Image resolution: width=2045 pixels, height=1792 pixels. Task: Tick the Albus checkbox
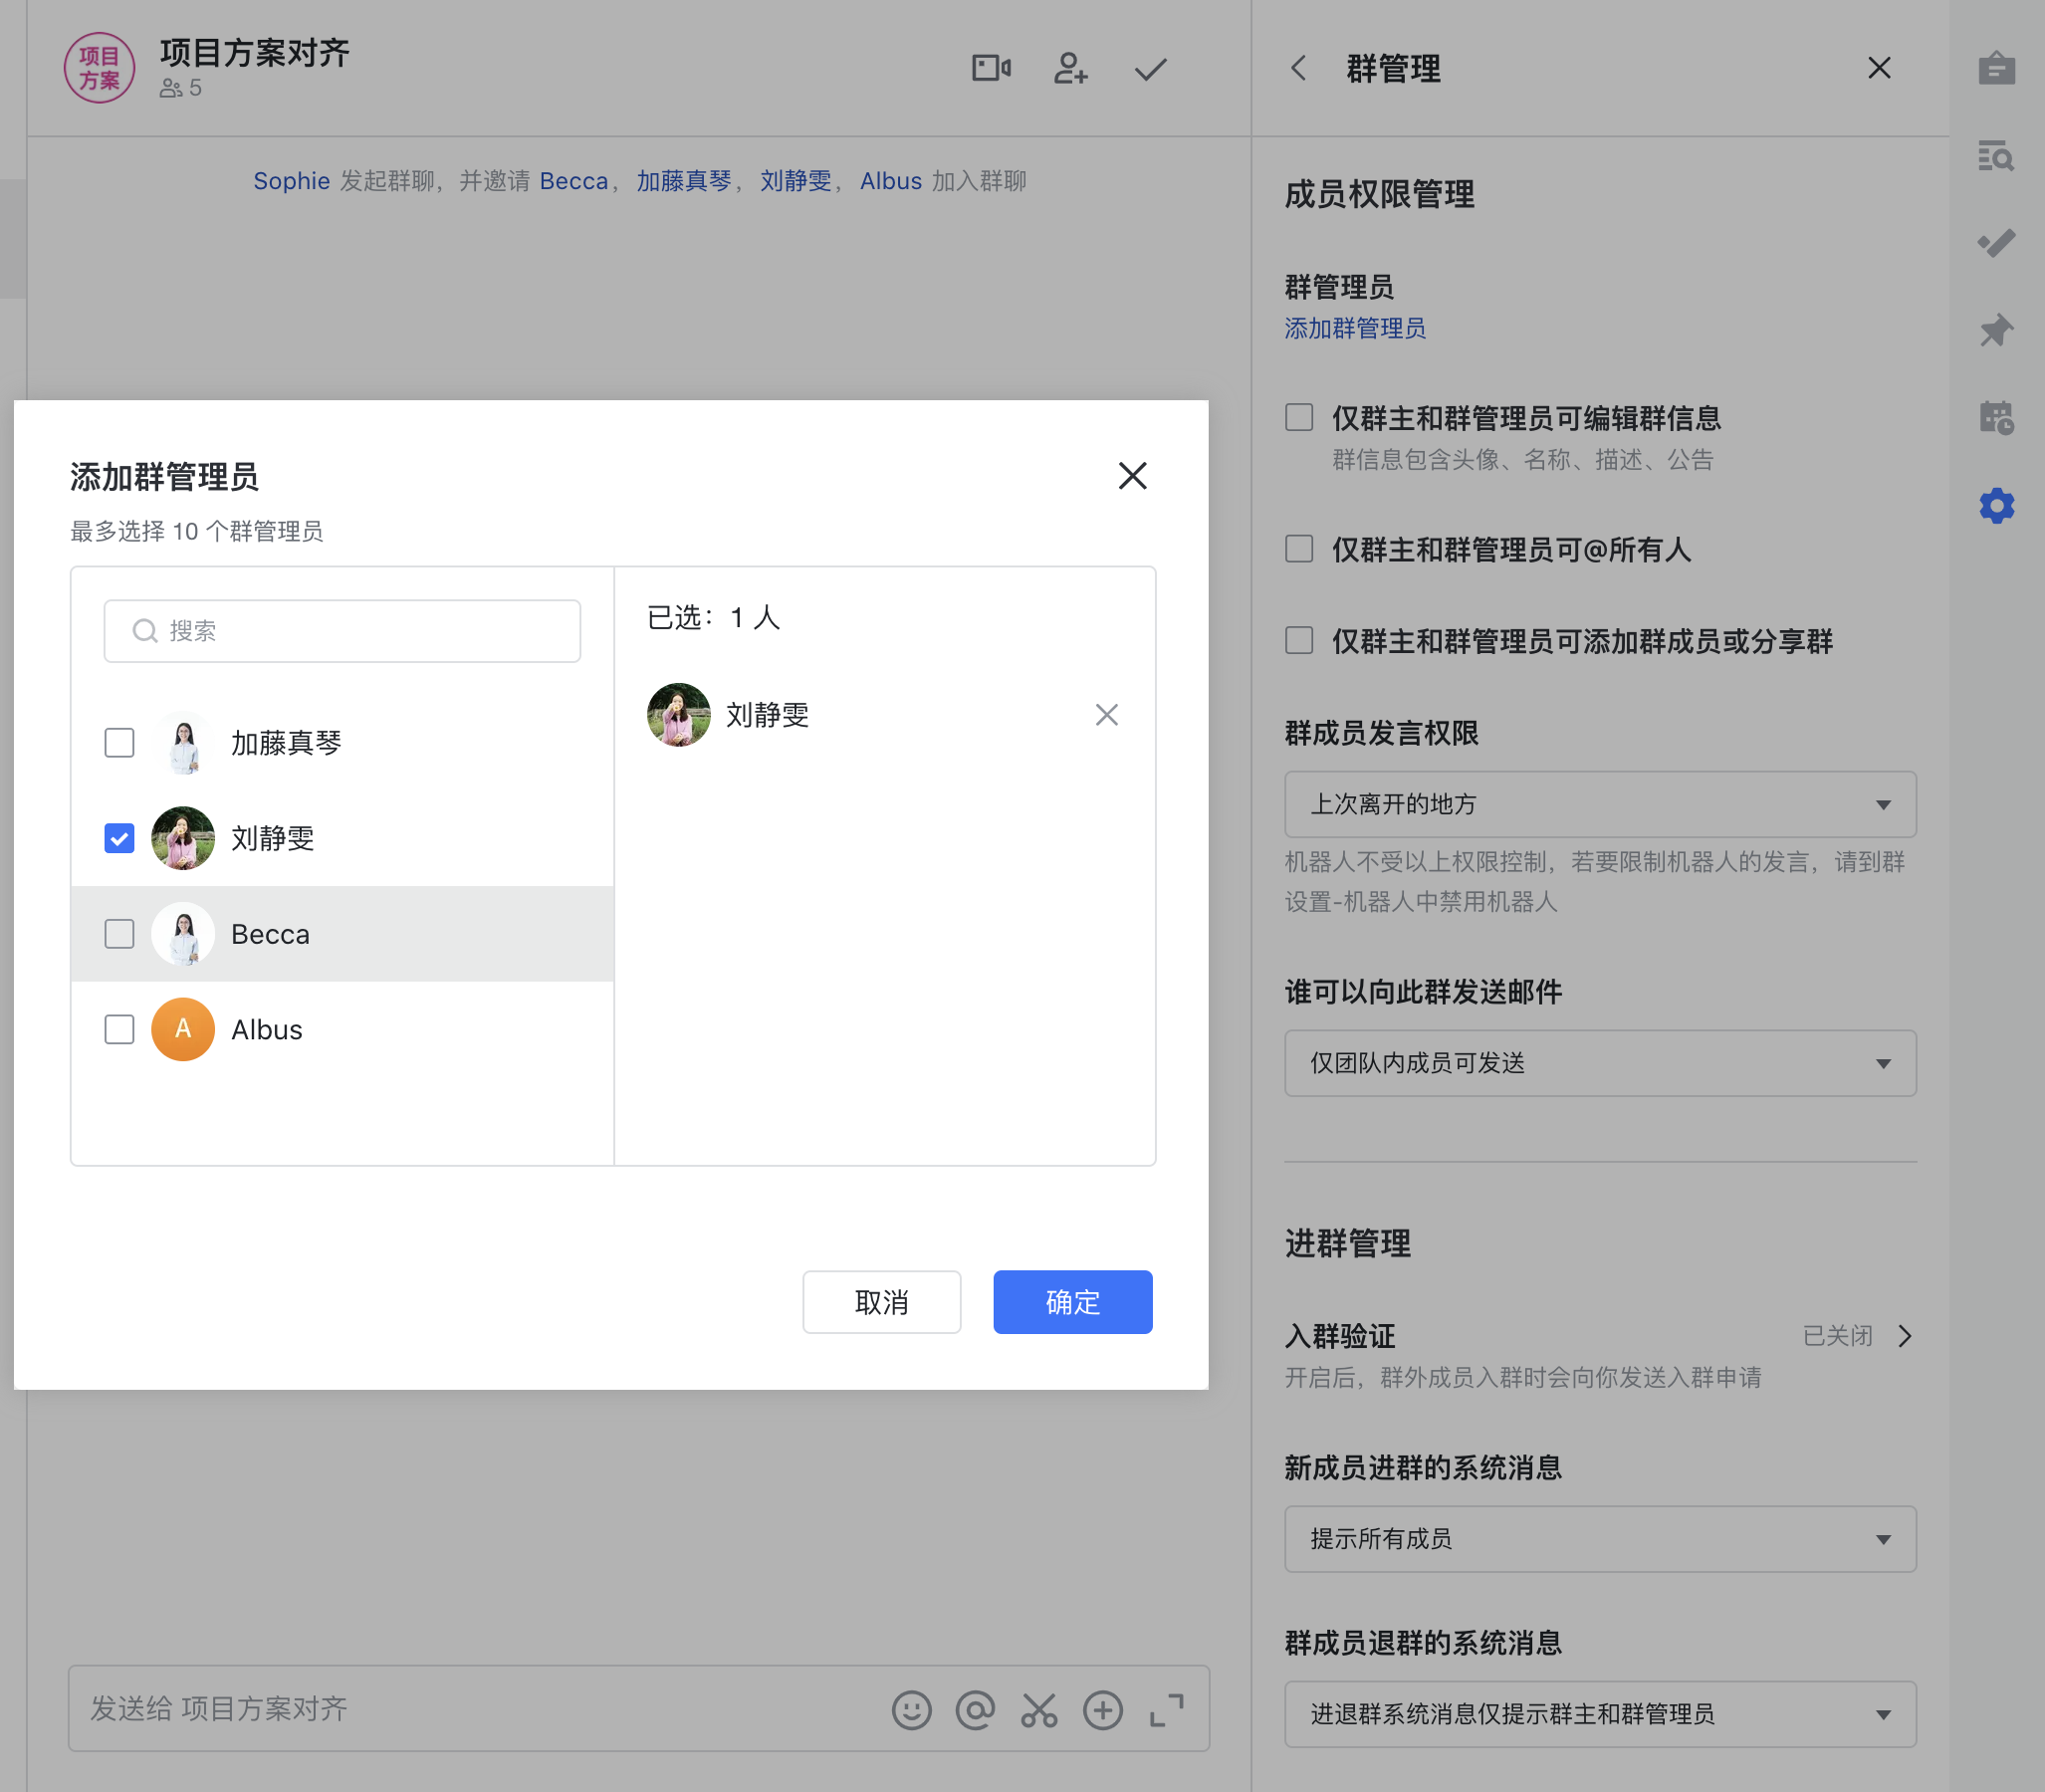(120, 1029)
